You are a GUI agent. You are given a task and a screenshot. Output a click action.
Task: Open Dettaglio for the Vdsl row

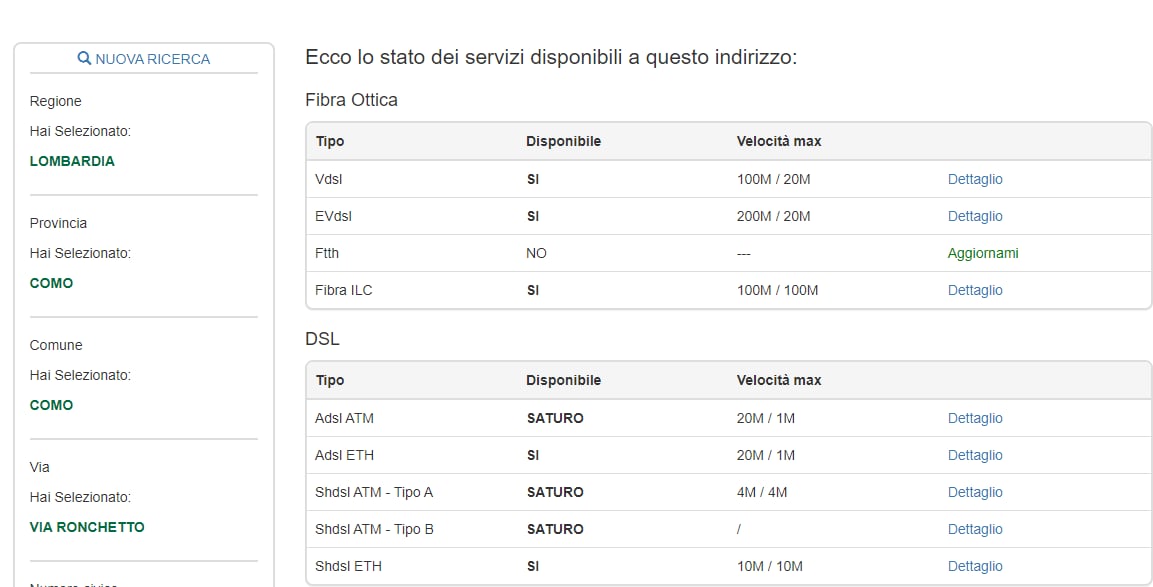[x=975, y=179]
